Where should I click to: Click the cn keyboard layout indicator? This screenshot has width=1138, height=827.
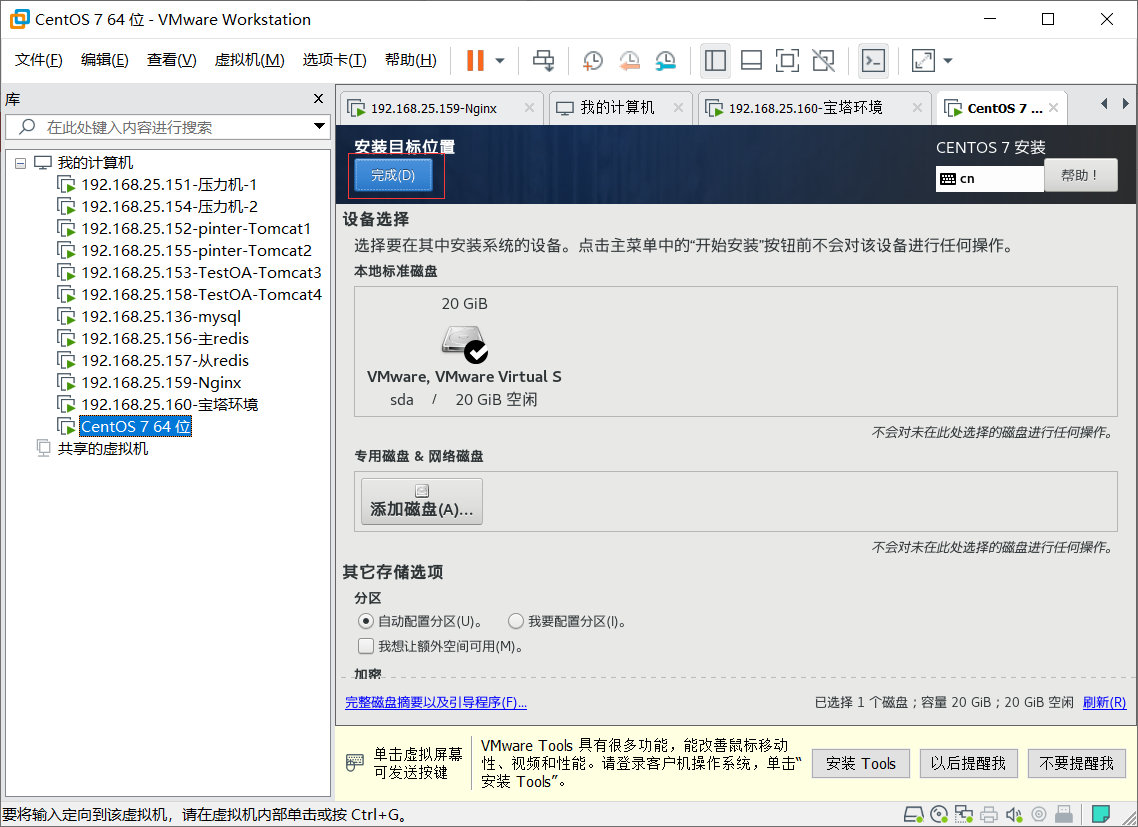pyautogui.click(x=989, y=179)
